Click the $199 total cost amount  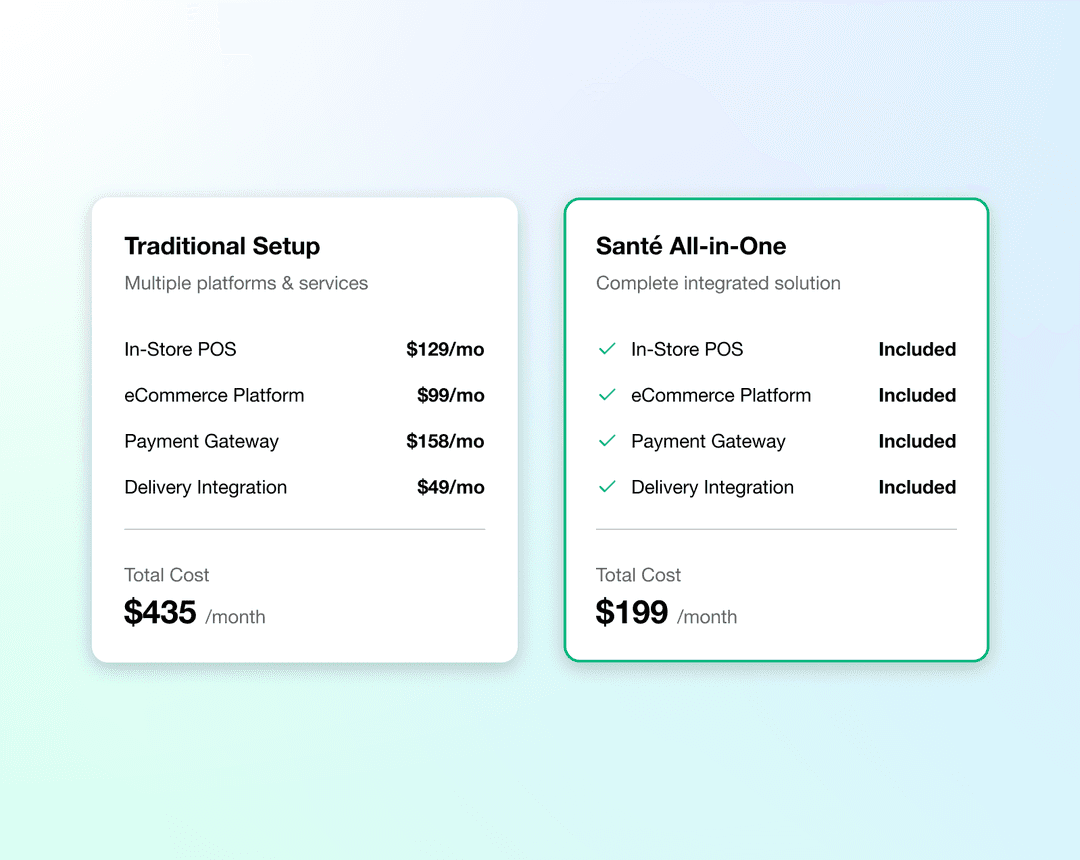[x=632, y=612]
